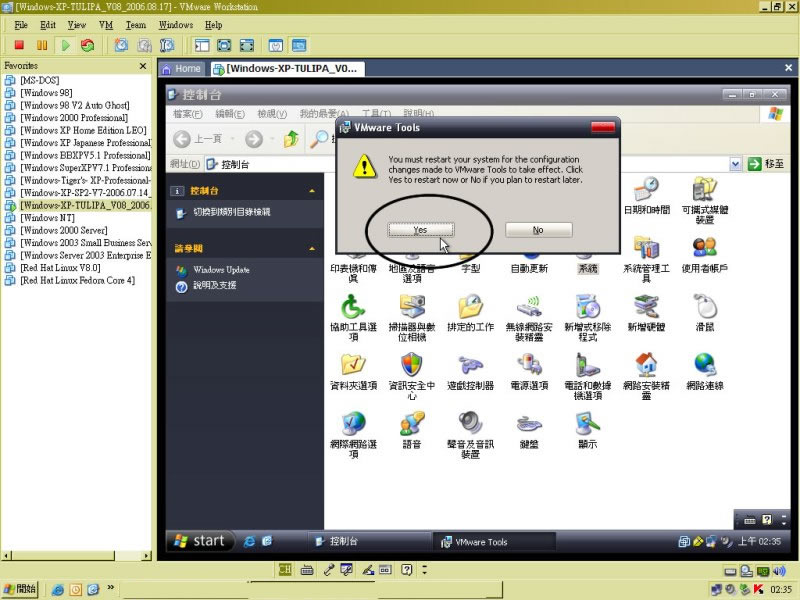Open the 顯示 display icon

click(587, 430)
